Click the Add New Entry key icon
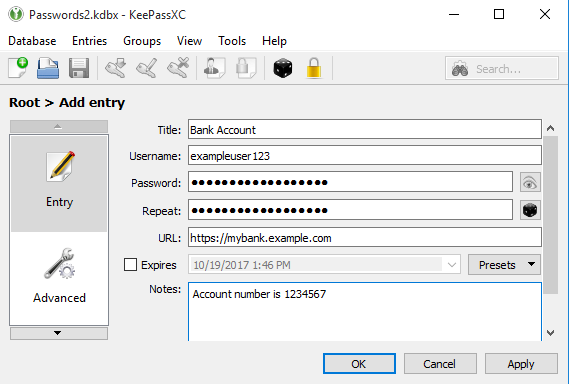The image size is (569, 384). (116, 68)
